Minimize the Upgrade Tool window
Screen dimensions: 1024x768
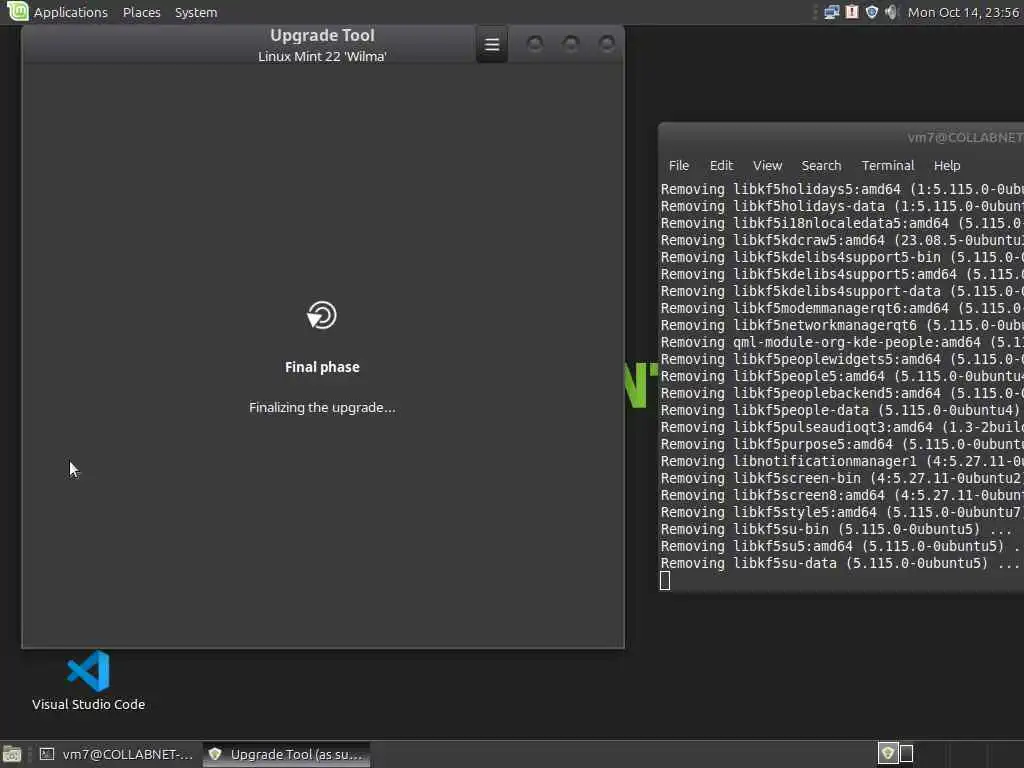tap(535, 44)
